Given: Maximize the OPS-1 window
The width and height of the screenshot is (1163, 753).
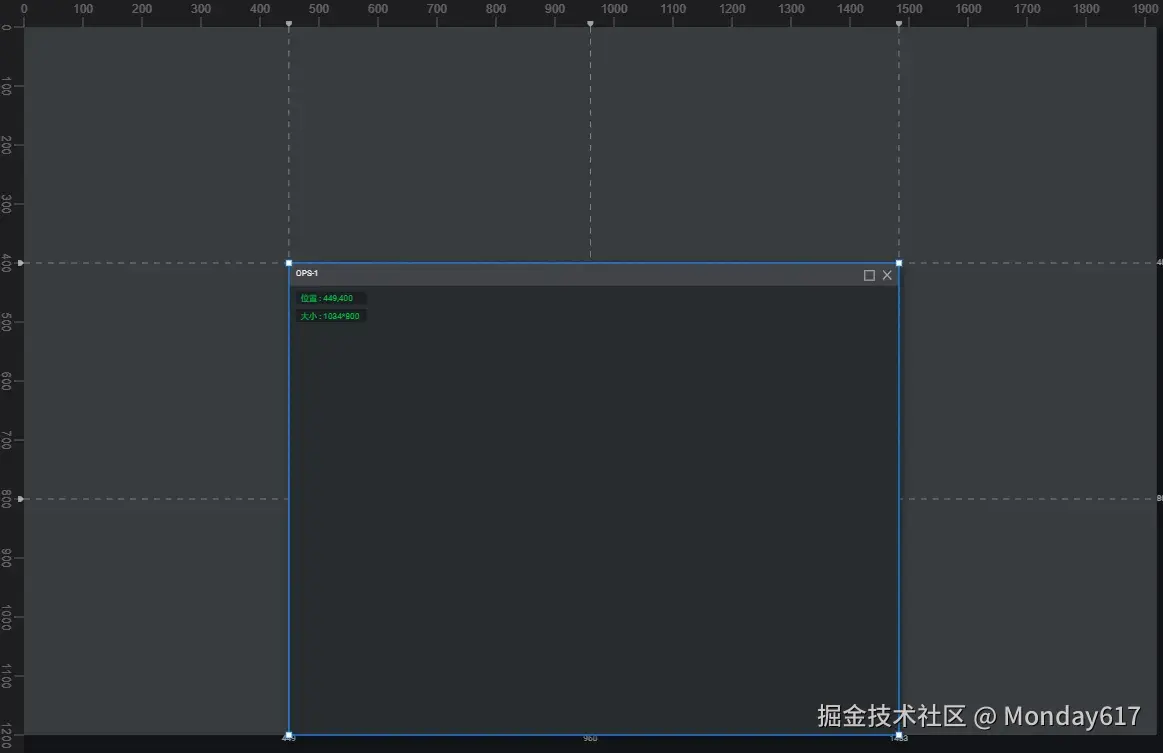Looking at the screenshot, I should pyautogui.click(x=869, y=275).
